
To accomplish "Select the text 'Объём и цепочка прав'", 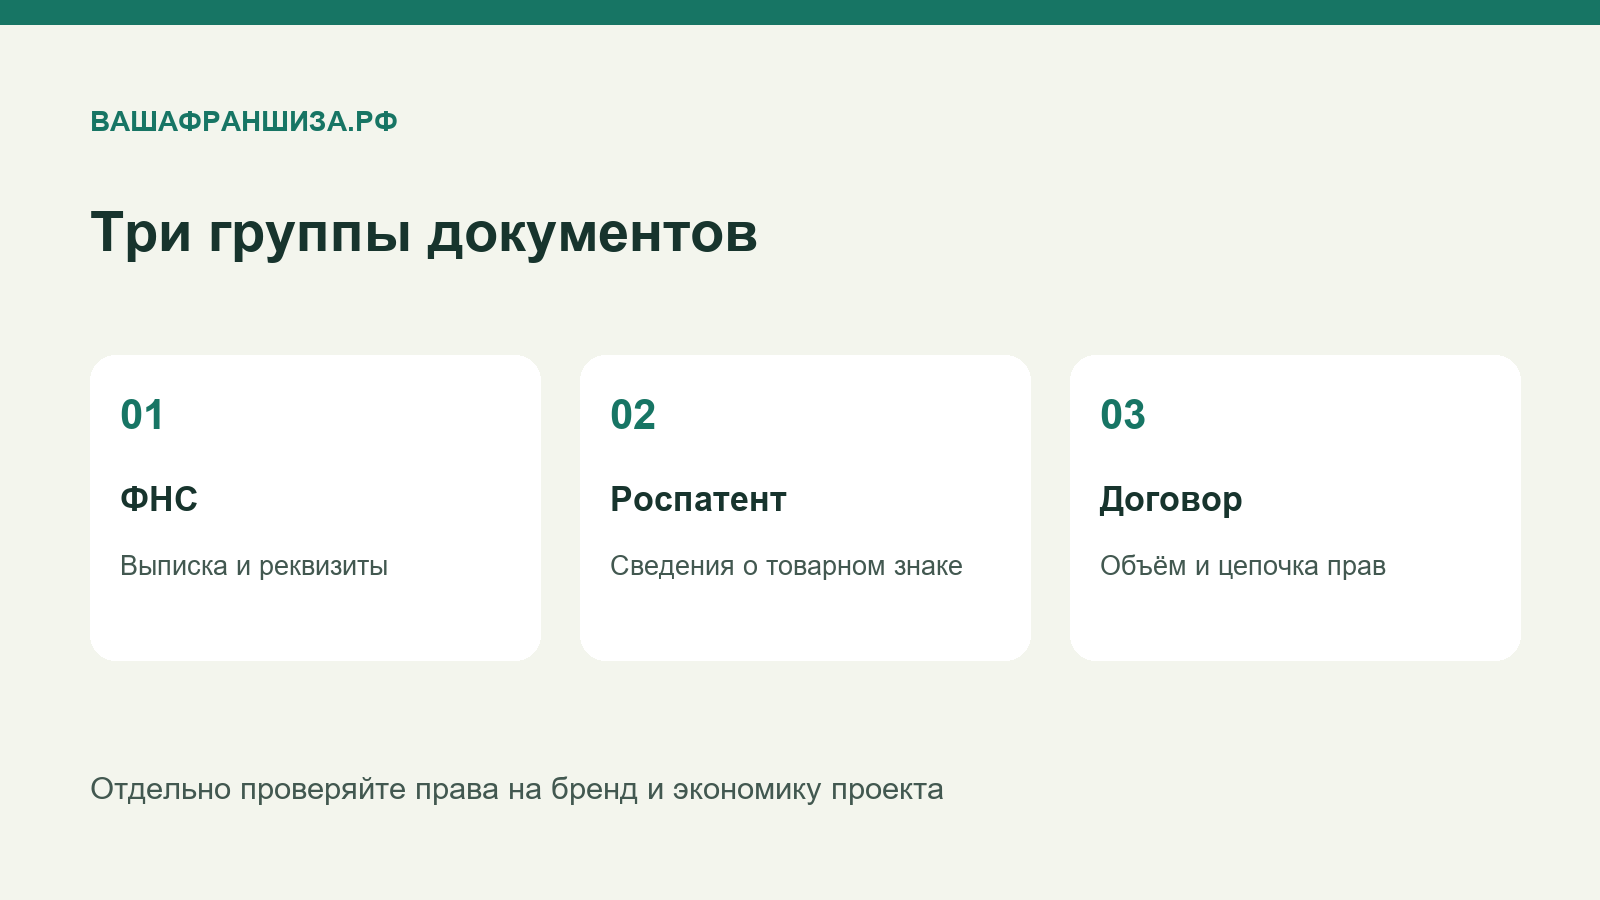I will [1243, 566].
